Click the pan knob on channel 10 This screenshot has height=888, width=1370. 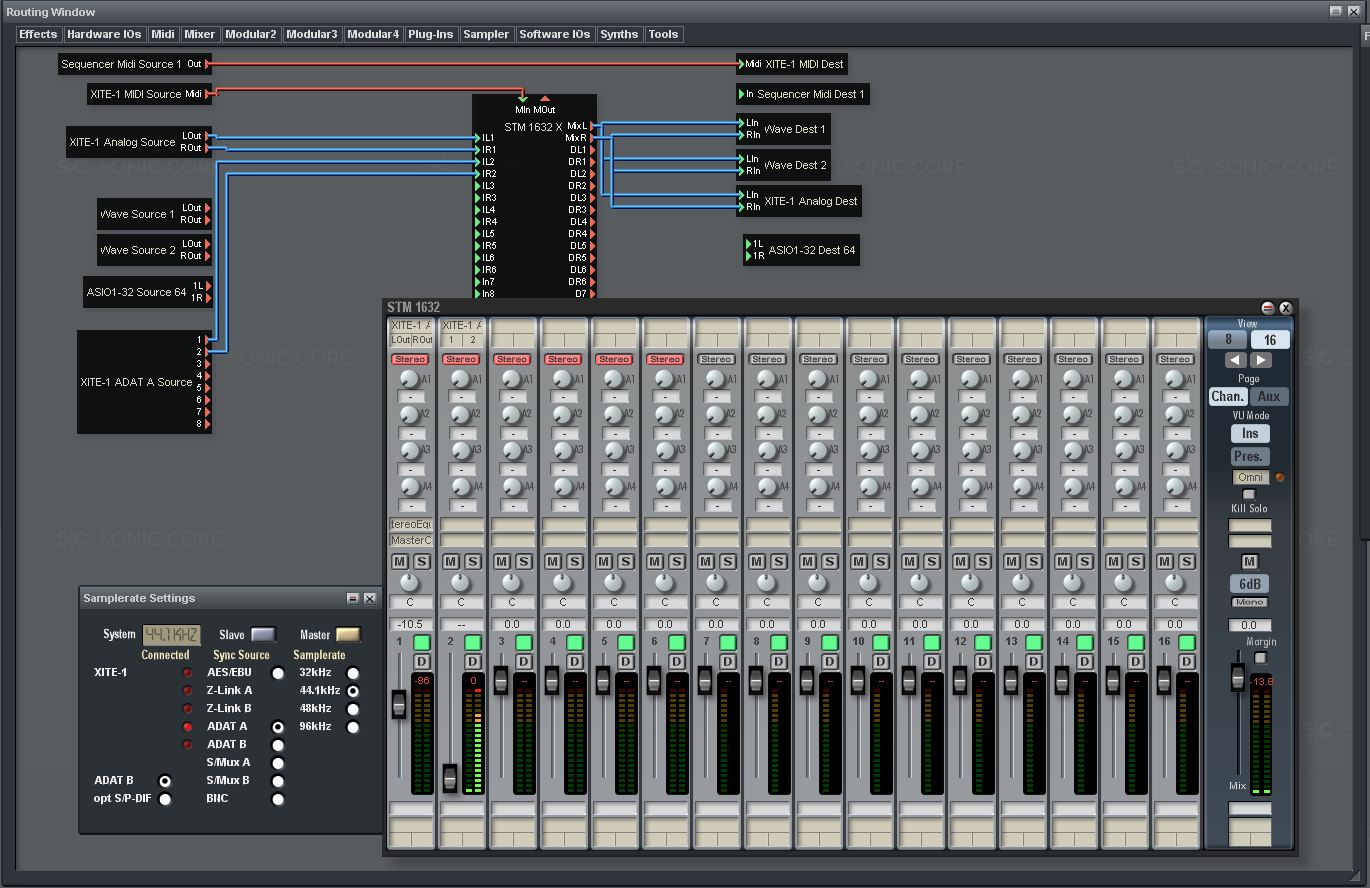click(867, 582)
